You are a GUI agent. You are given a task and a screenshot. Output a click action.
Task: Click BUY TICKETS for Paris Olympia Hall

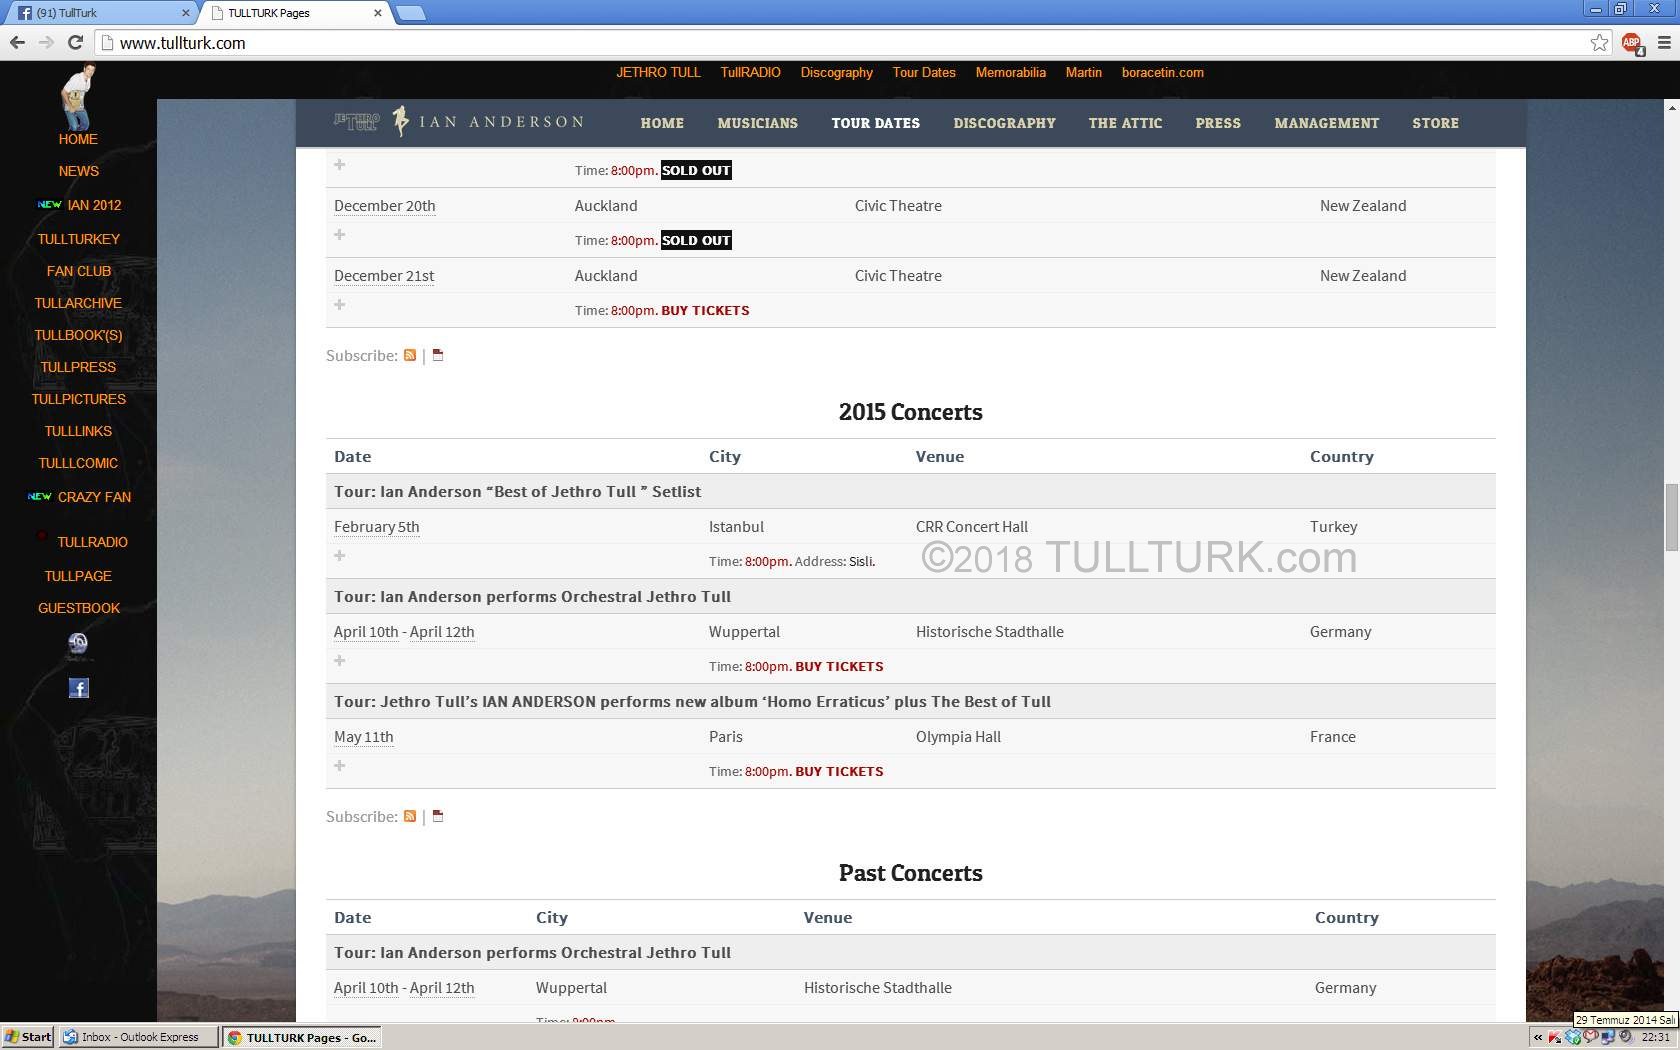839,771
